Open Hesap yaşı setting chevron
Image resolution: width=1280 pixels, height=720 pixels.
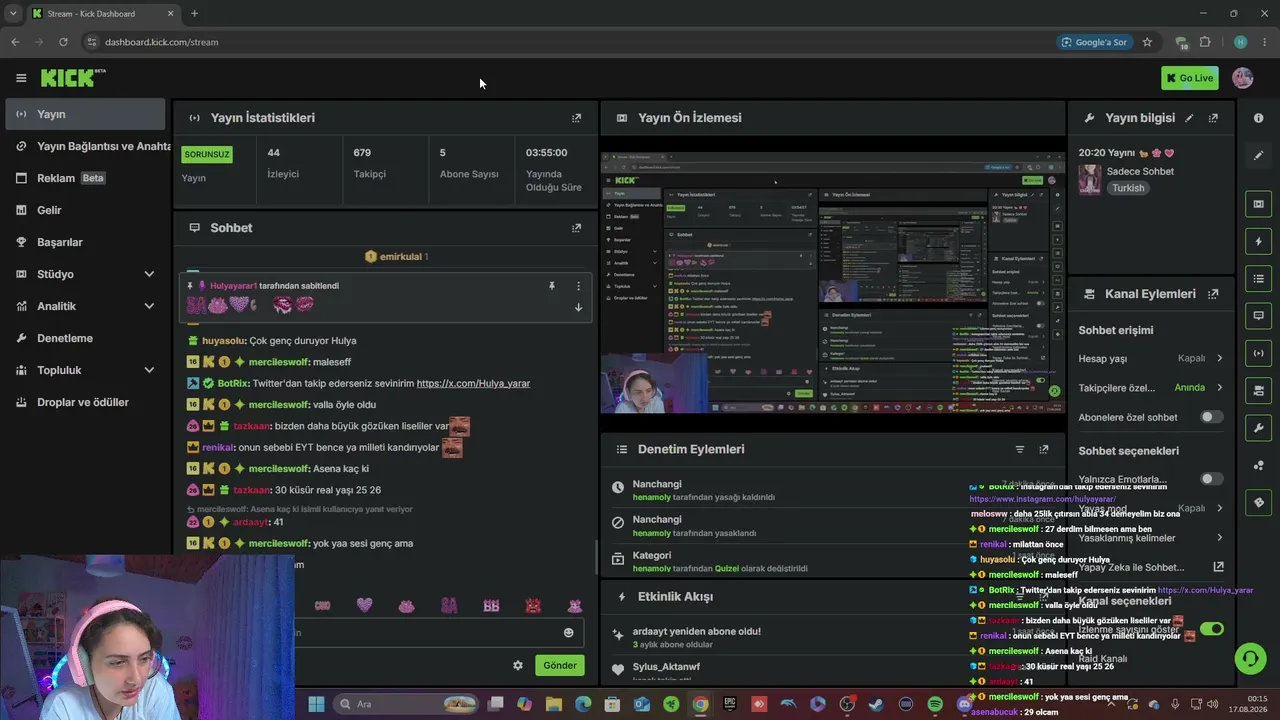click(x=1219, y=359)
